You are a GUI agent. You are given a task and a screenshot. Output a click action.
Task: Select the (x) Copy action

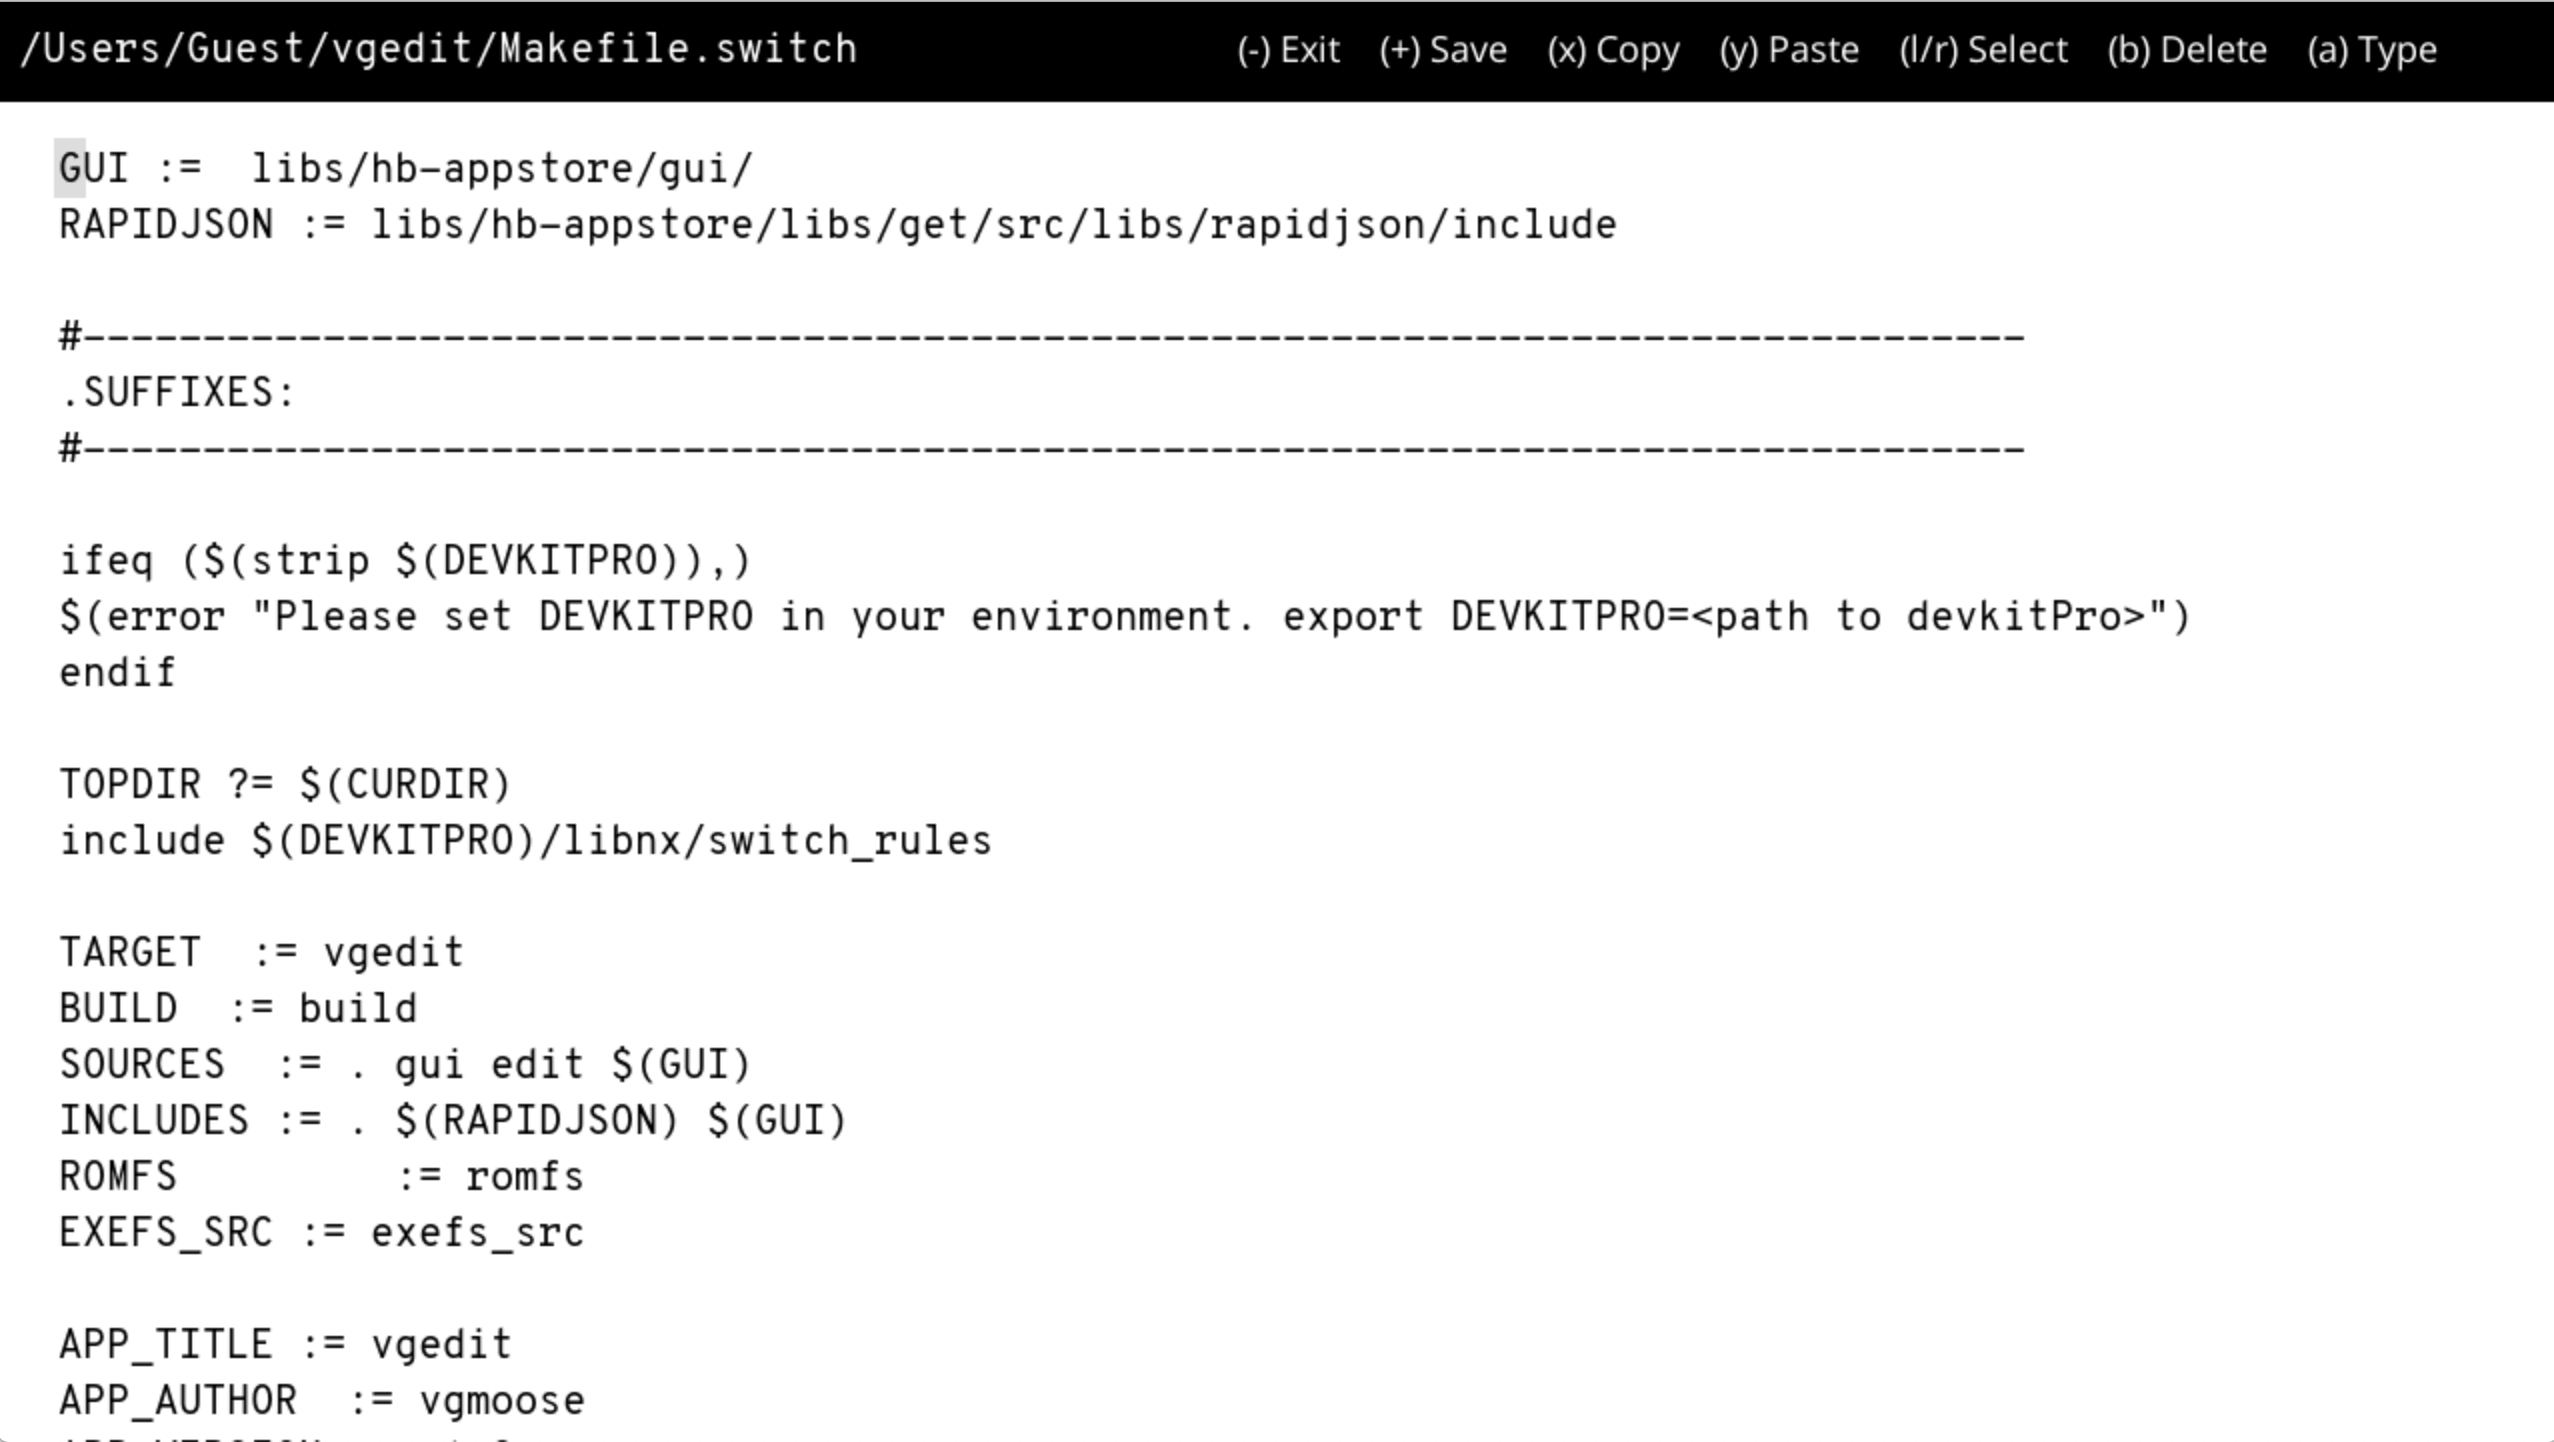coord(1613,50)
